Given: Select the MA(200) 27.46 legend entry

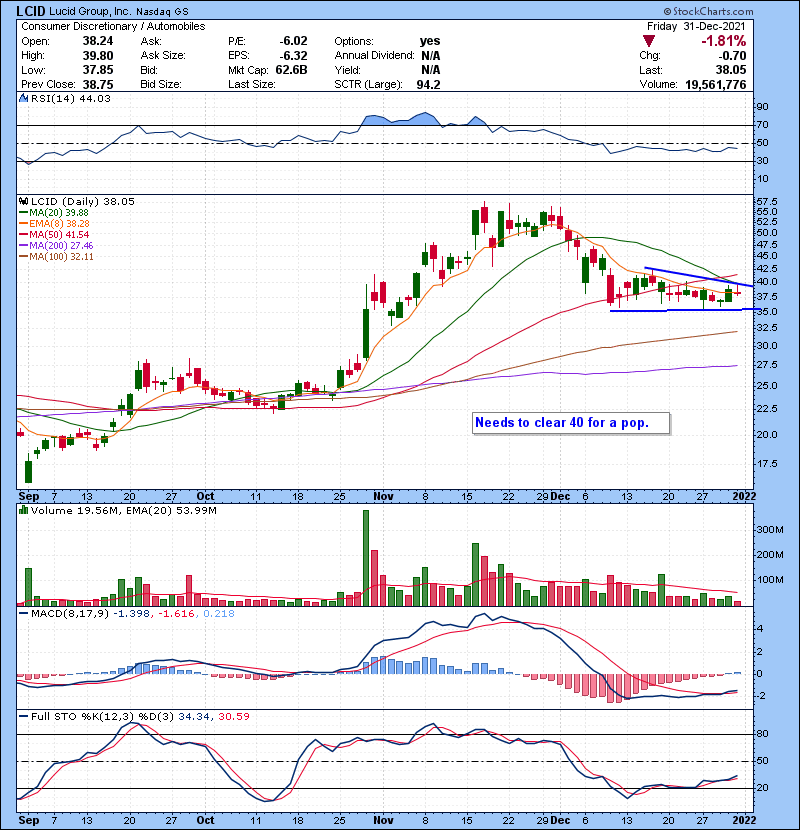Looking at the screenshot, I should [57, 246].
